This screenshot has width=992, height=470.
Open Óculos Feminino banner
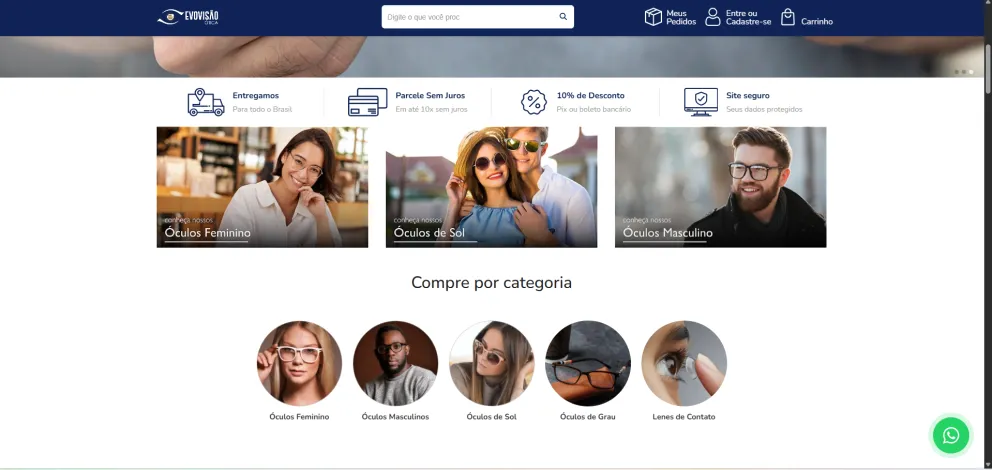pos(263,187)
